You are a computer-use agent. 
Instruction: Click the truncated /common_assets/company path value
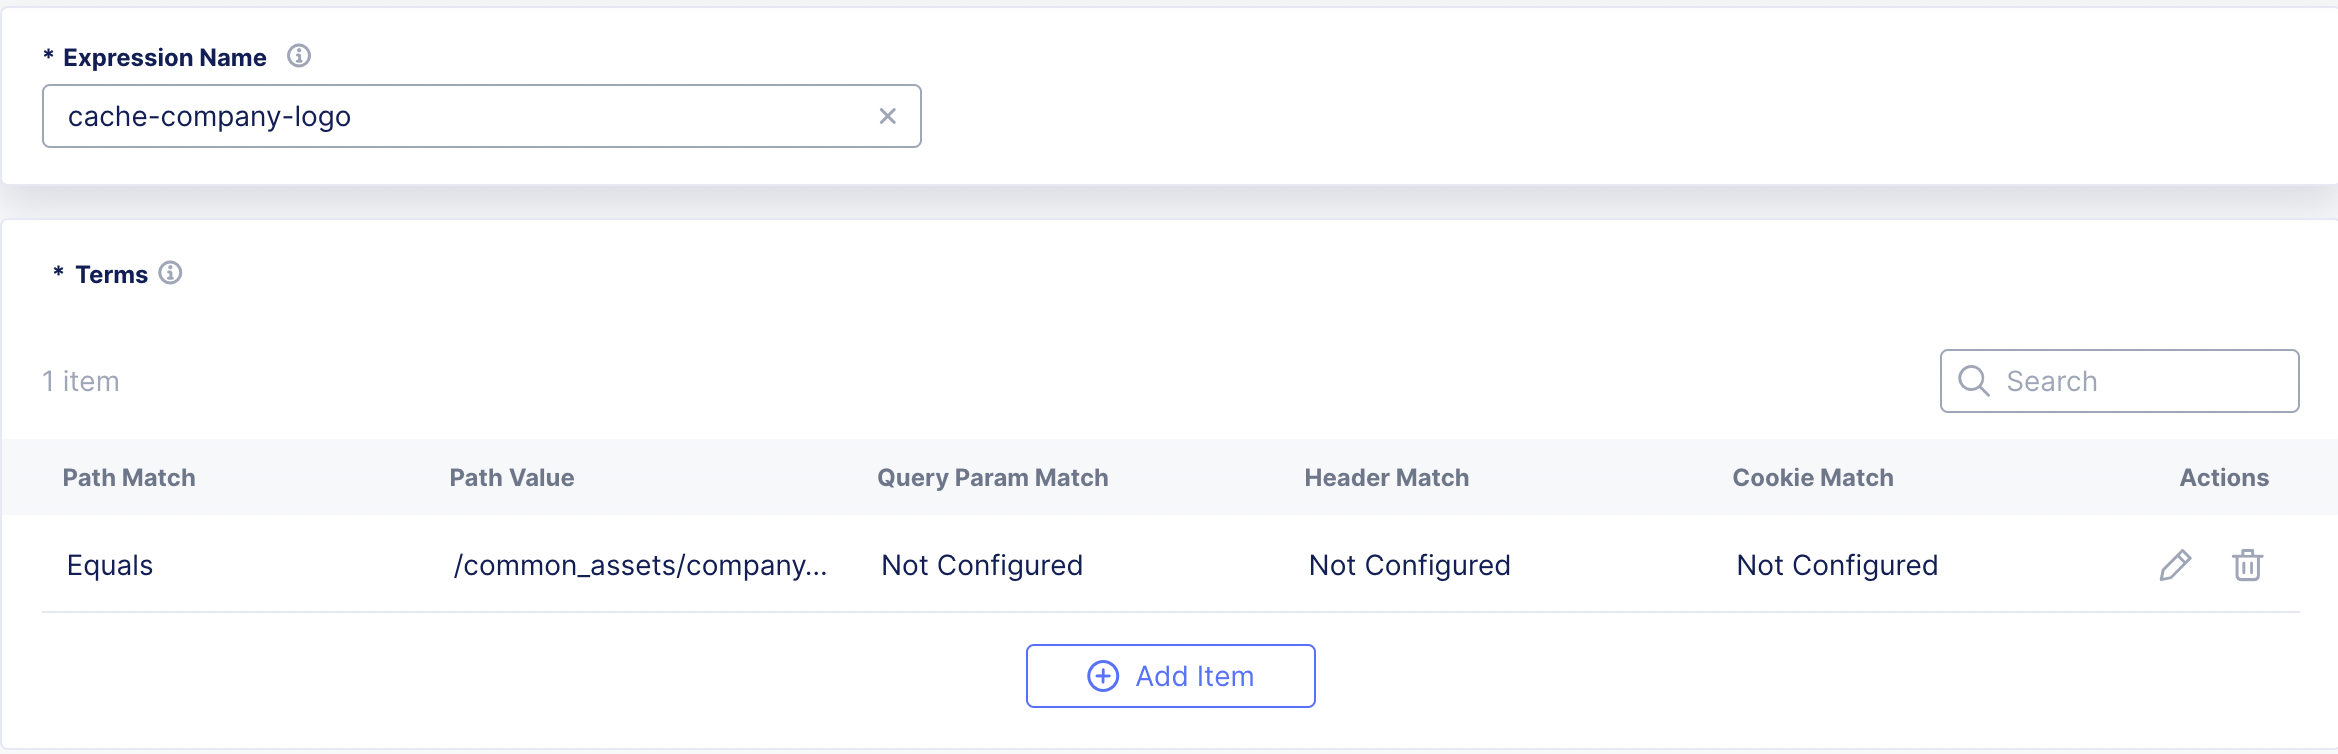coord(640,565)
